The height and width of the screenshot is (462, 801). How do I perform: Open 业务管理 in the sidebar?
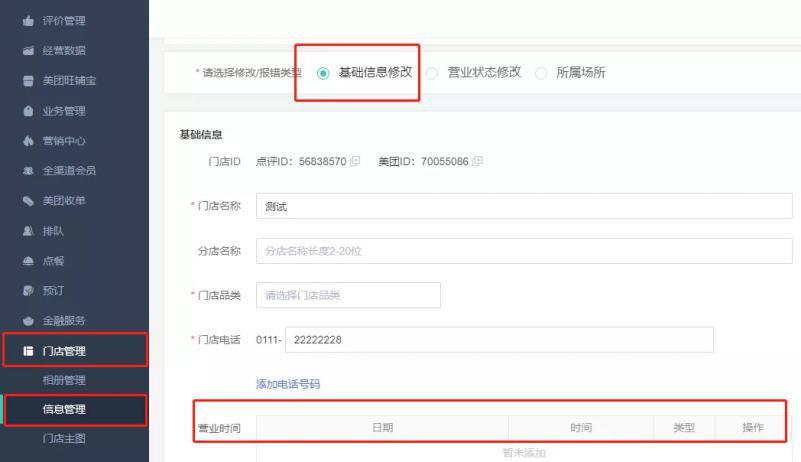(x=64, y=111)
